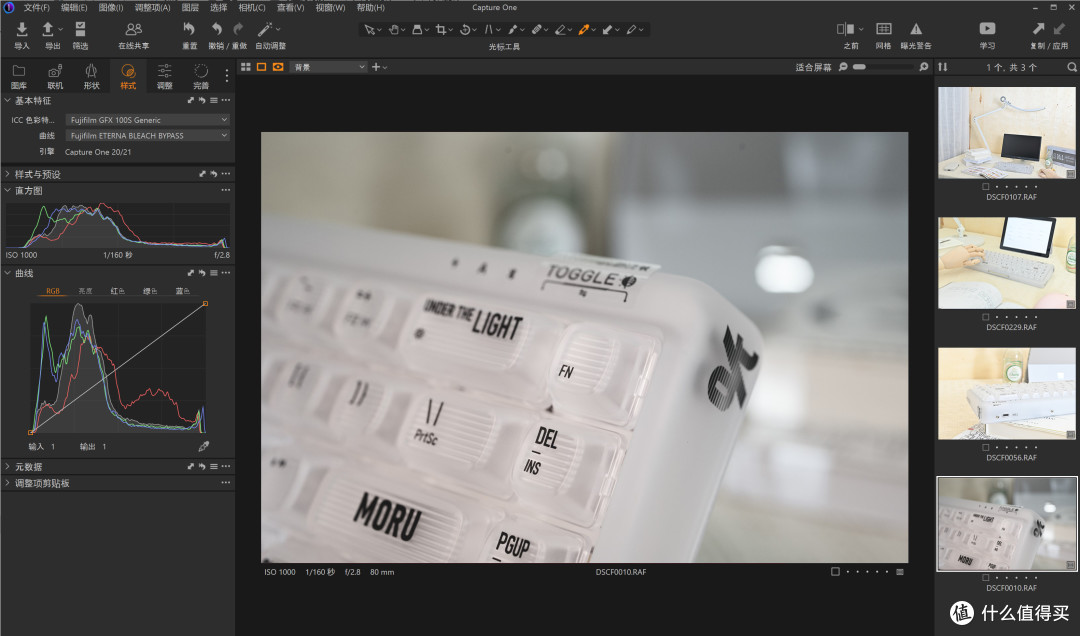This screenshot has height=636, width=1080.
Task: Select thumbnail DSCF0107.RAF in browser
Action: coord(1006,132)
